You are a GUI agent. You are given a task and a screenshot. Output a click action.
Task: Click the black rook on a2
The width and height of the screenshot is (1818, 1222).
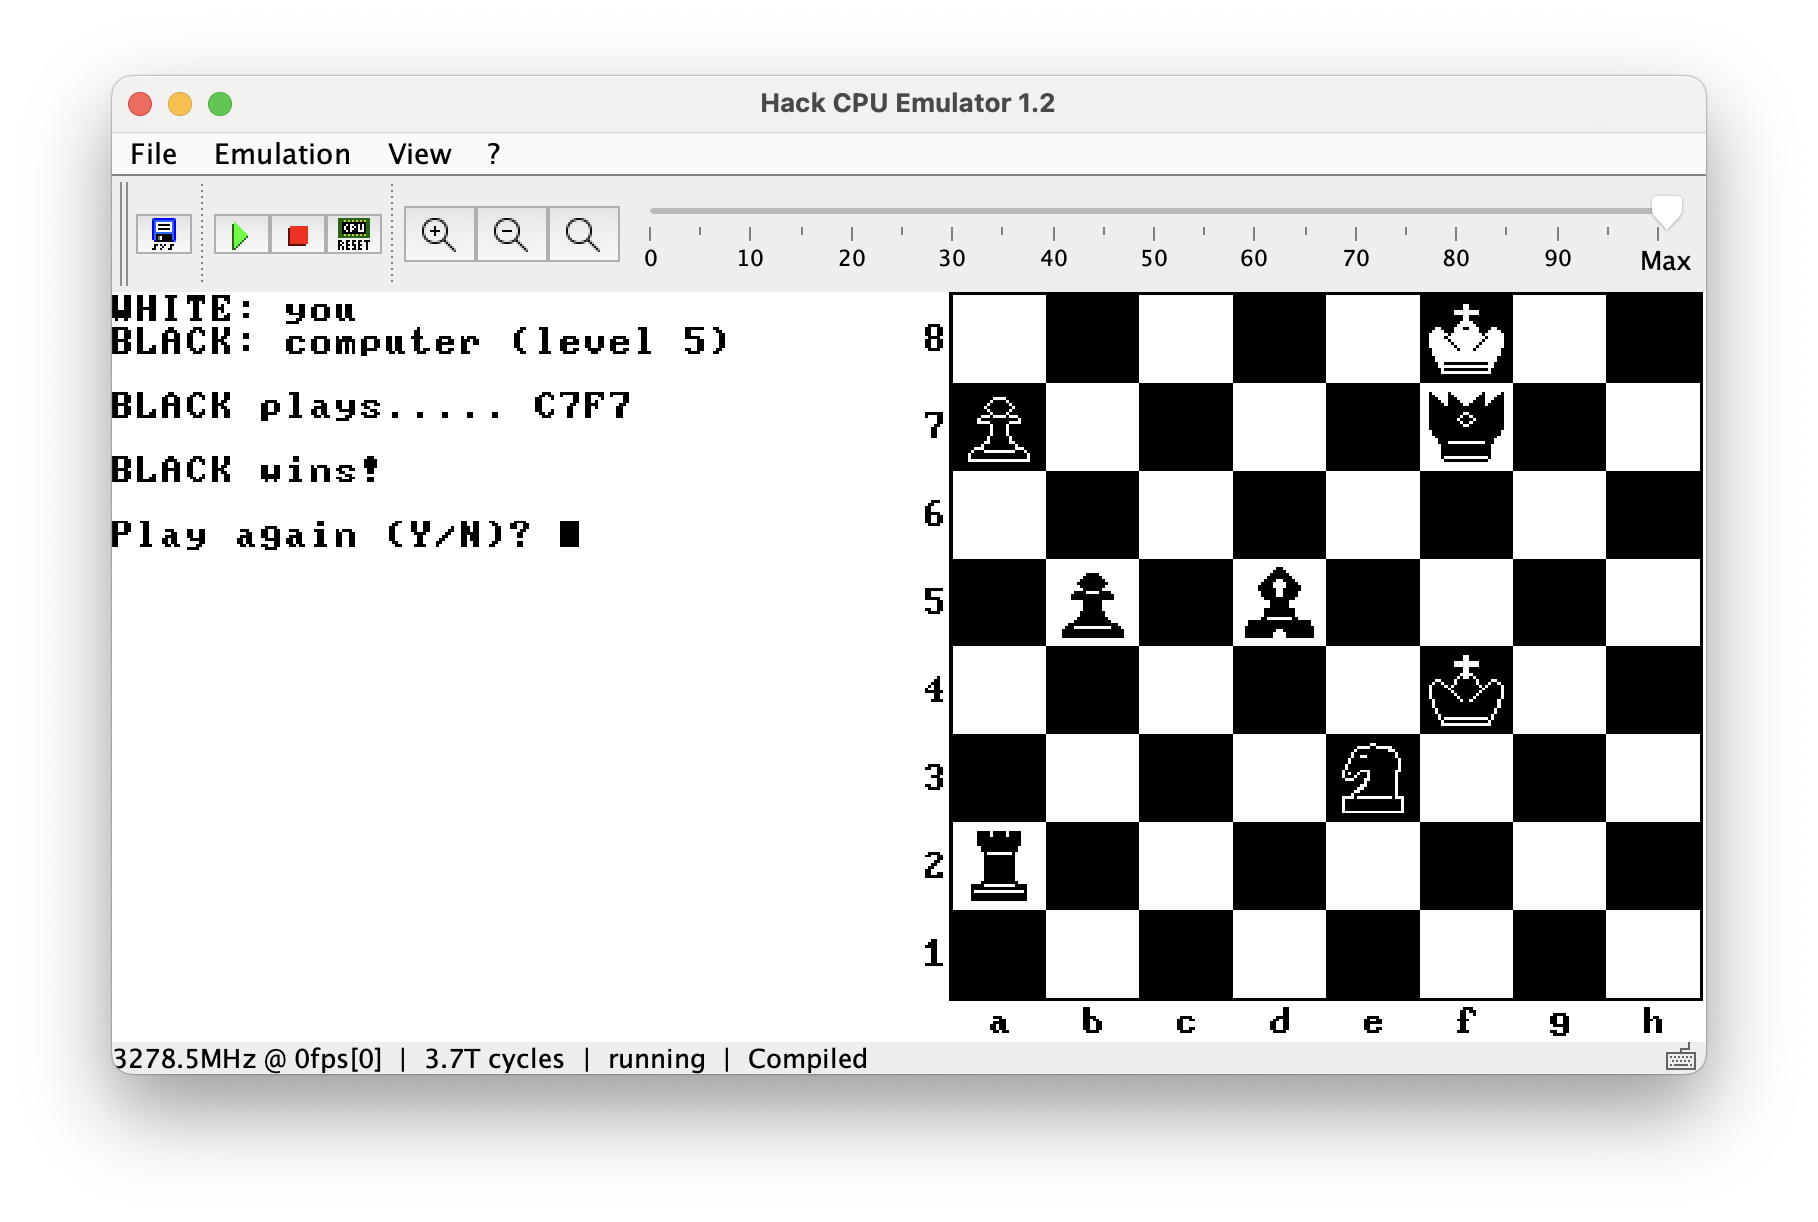[999, 865]
